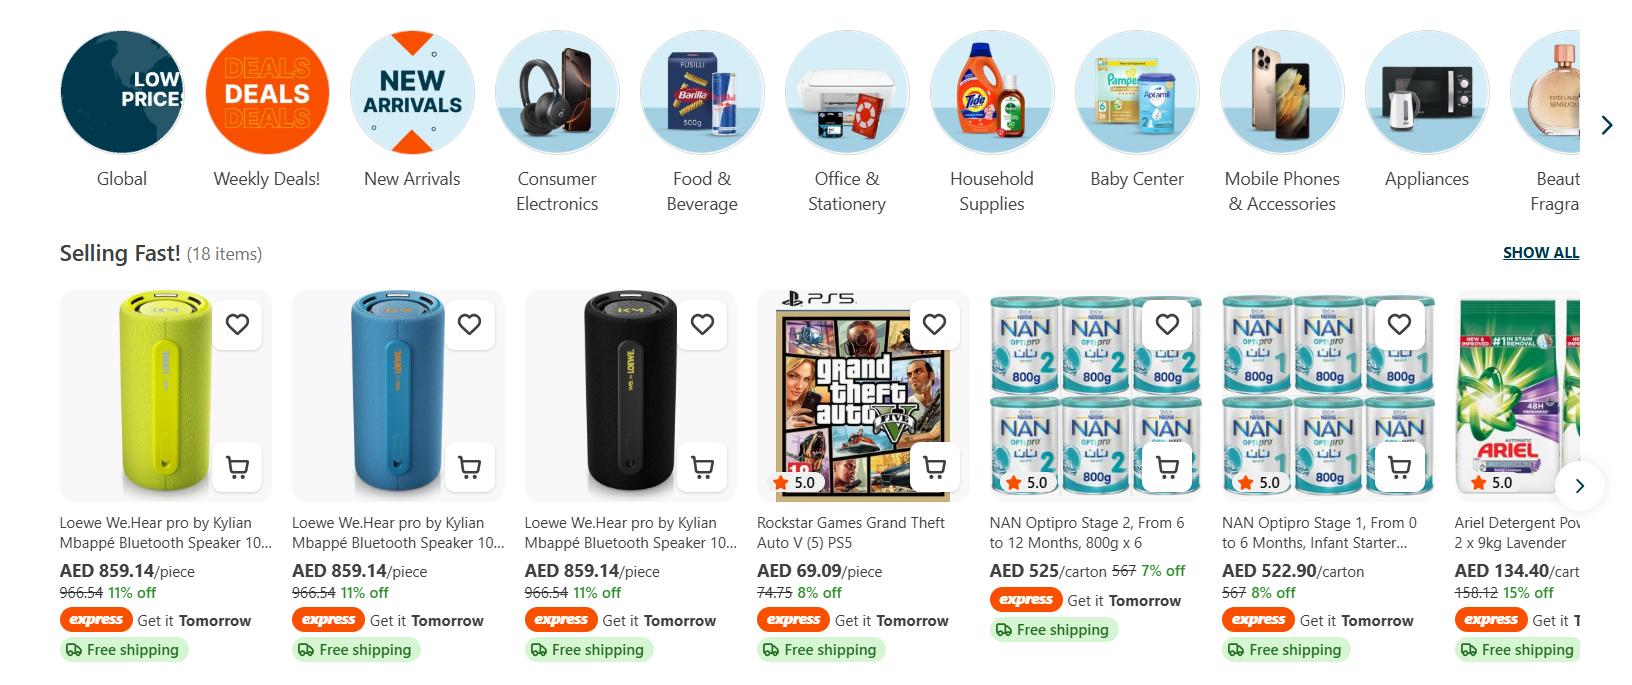This screenshot has width=1632, height=685.
Task: Open Rockstar Games Grand Theft Auto title
Action: [x=850, y=532]
